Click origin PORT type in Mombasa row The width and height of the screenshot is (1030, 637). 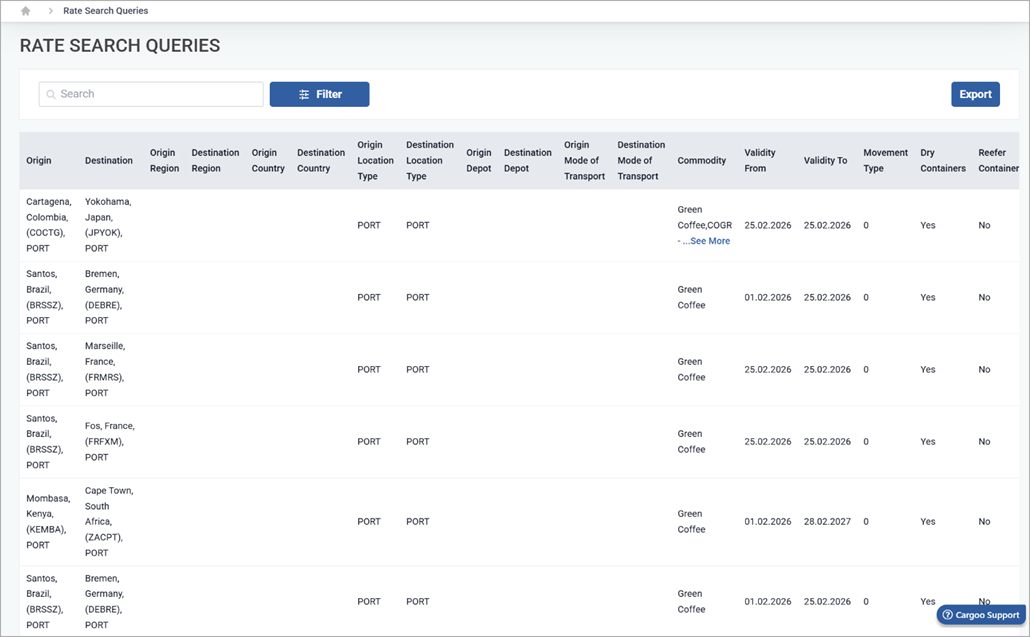369,521
